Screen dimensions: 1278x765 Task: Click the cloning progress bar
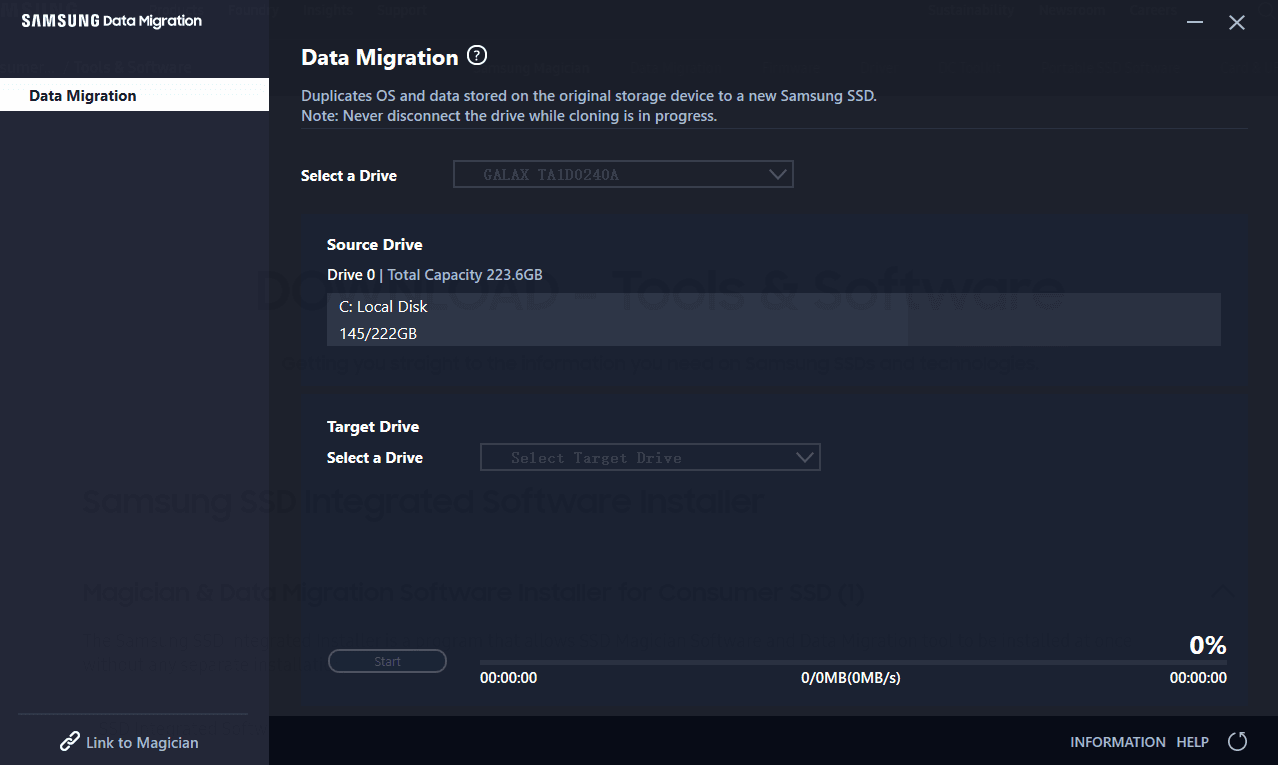pos(850,659)
